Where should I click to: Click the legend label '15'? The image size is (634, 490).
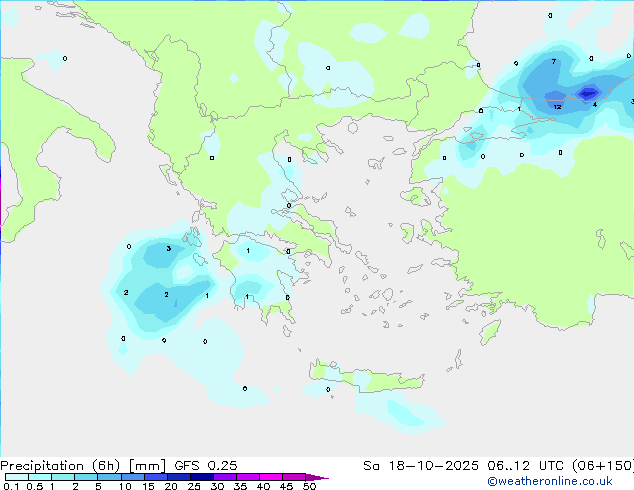[148, 486]
